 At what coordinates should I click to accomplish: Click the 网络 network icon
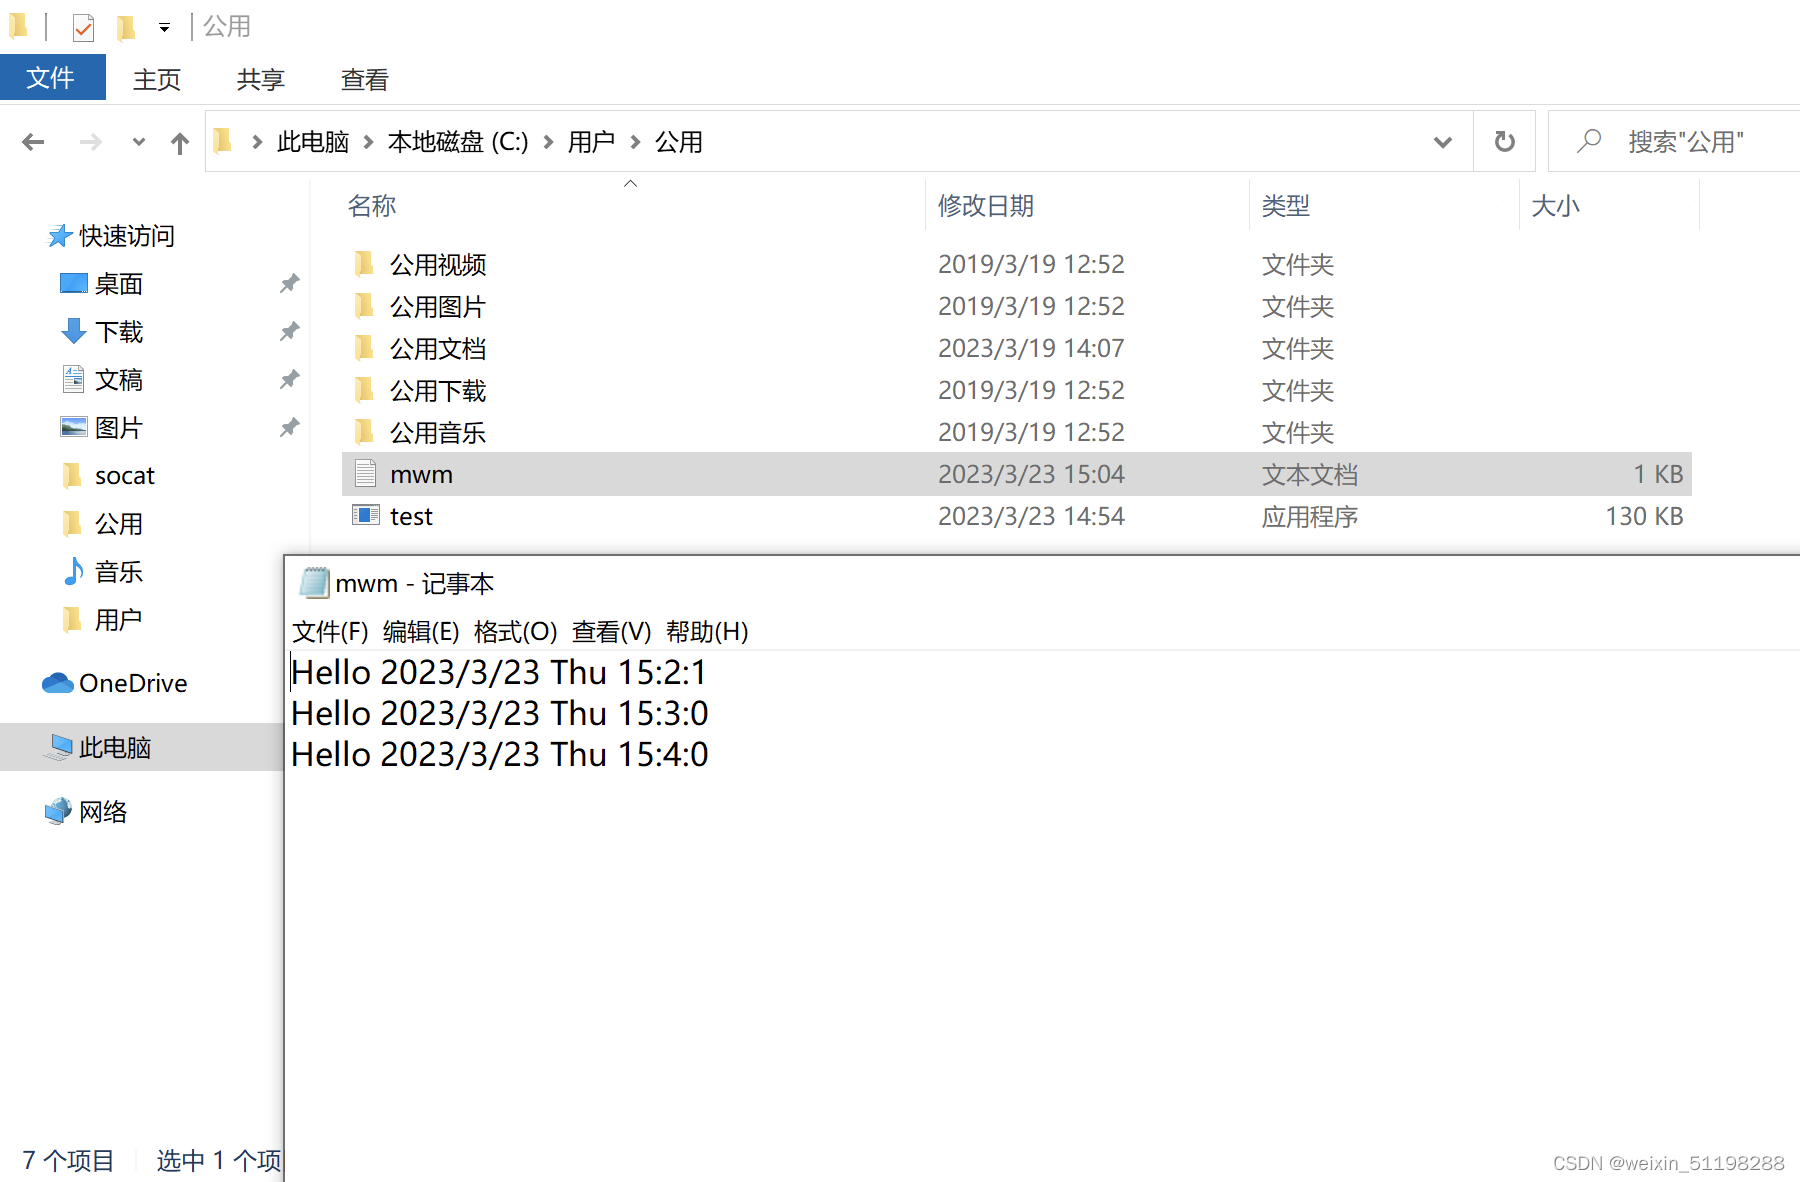[59, 811]
